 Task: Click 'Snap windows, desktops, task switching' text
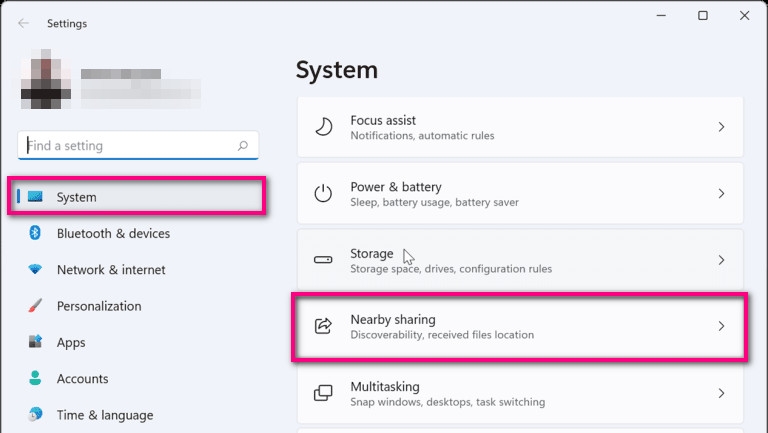coord(448,402)
